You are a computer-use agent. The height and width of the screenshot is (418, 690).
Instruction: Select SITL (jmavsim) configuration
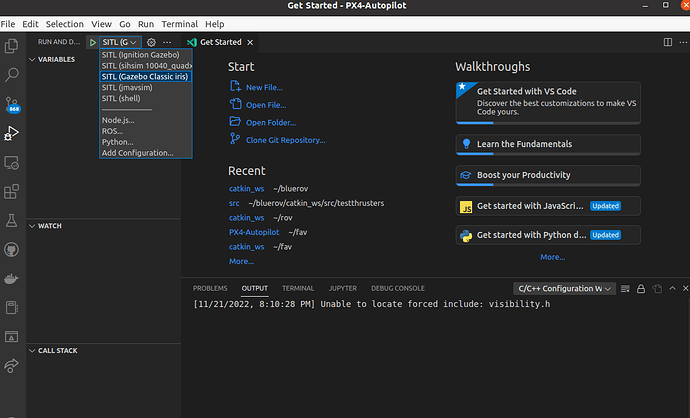coord(146,88)
